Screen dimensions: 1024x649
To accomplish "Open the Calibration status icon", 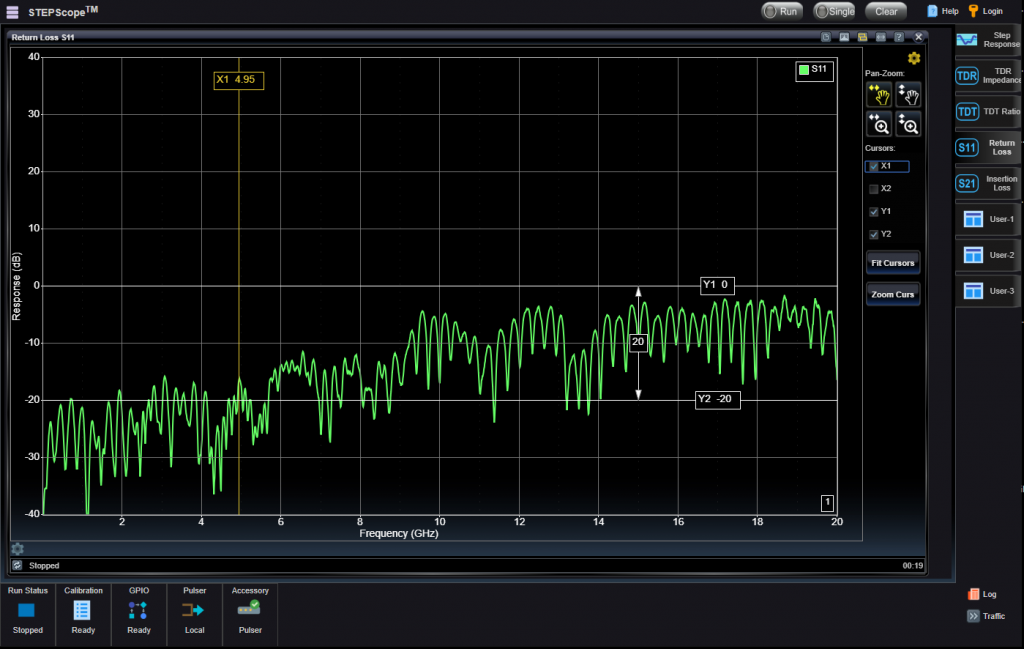I will (x=82, y=610).
